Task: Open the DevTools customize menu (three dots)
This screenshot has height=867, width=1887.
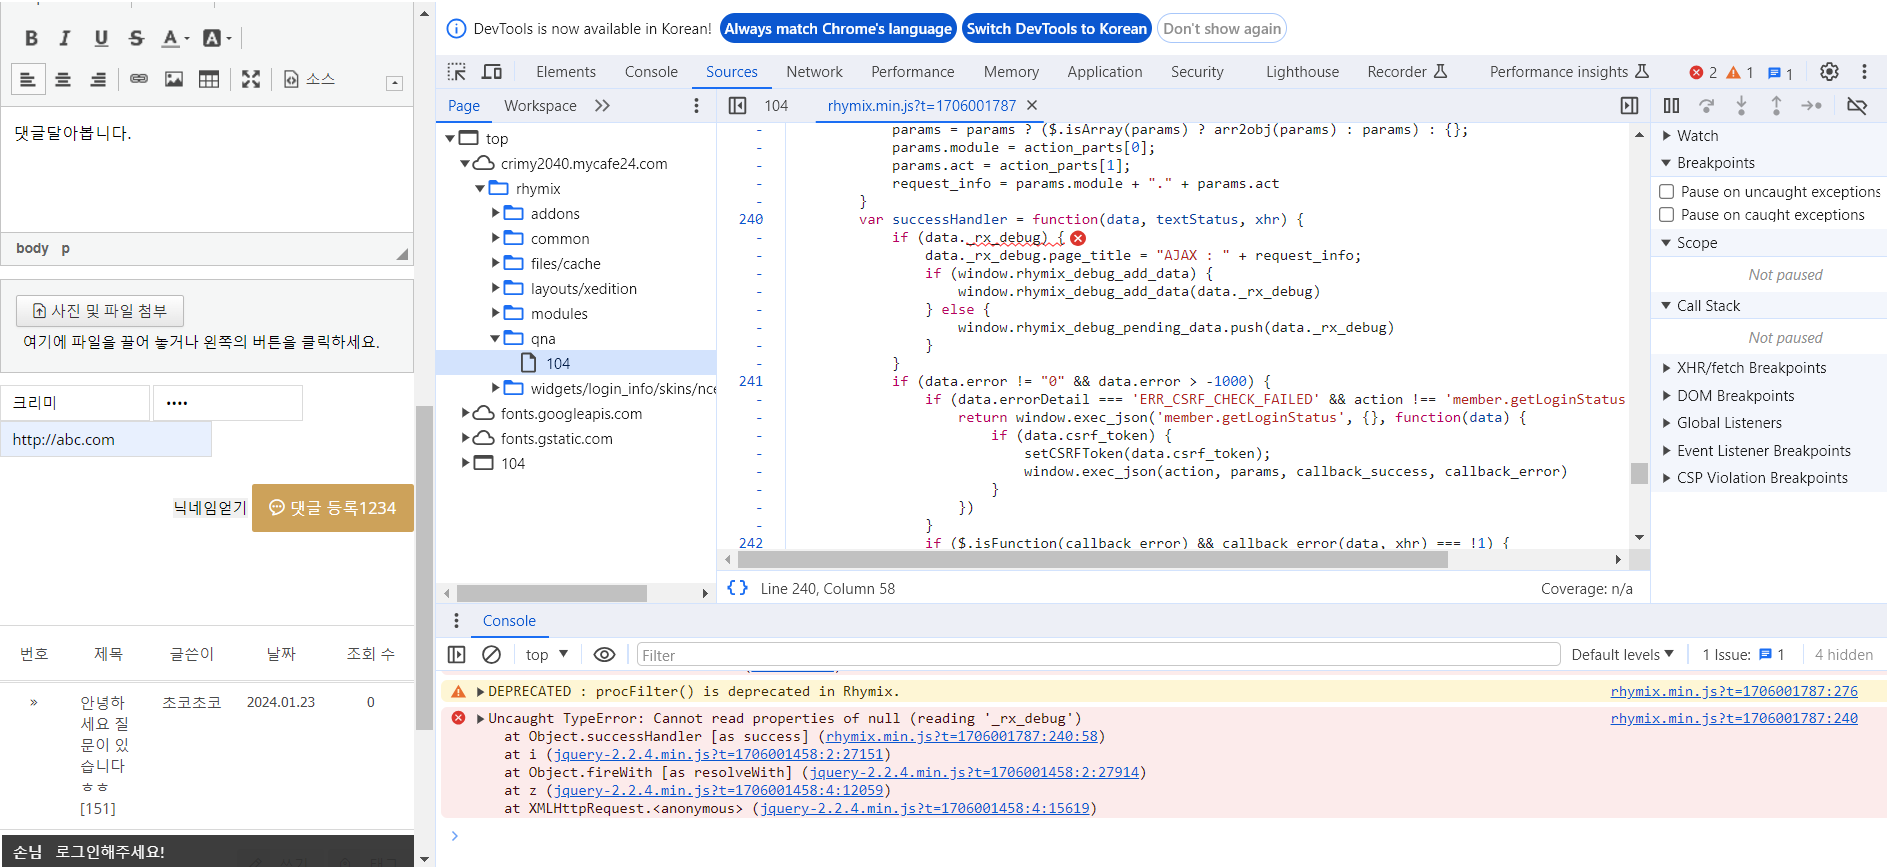Action: (1864, 72)
